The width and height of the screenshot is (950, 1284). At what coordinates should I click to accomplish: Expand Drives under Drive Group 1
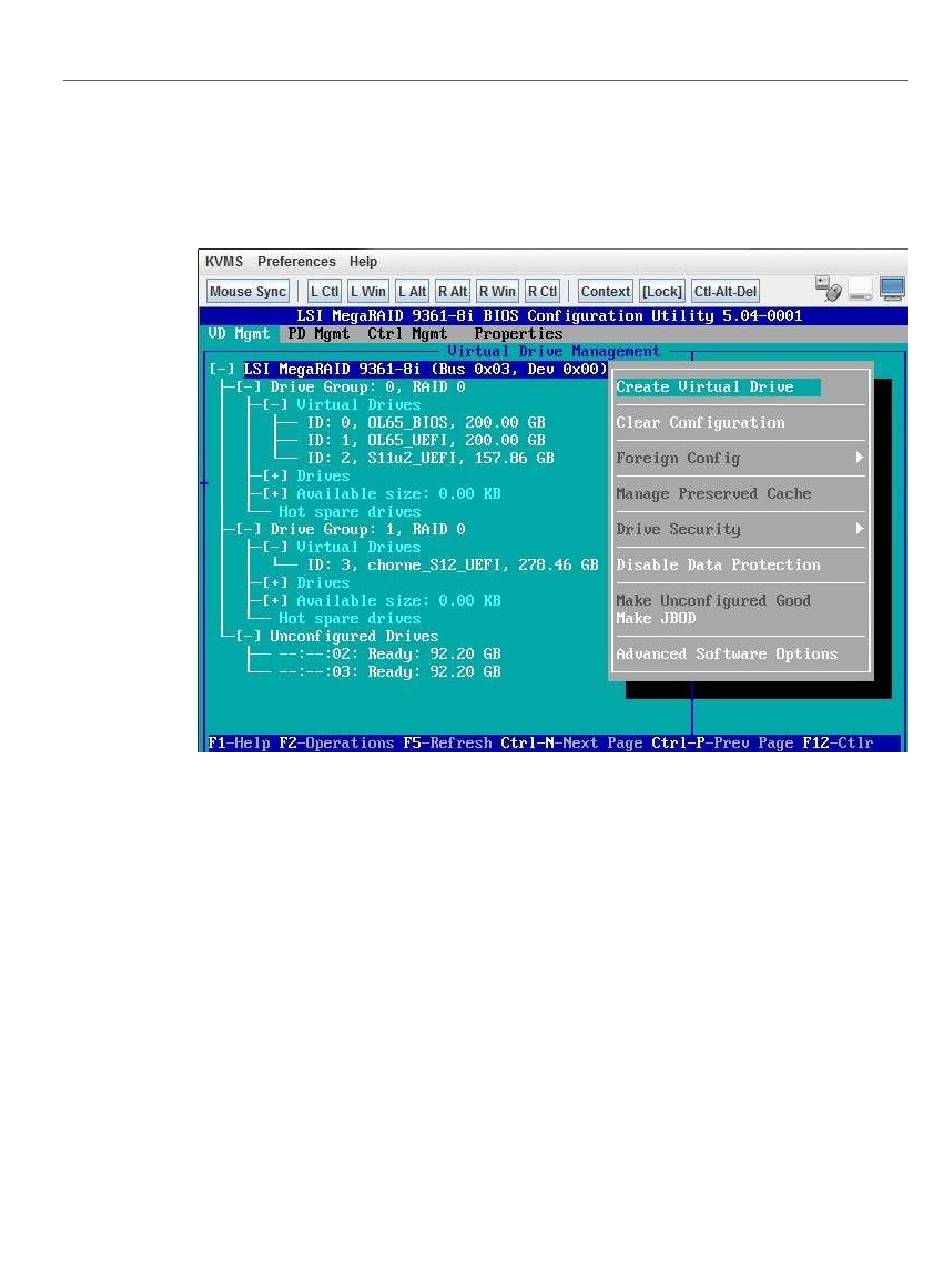[276, 583]
